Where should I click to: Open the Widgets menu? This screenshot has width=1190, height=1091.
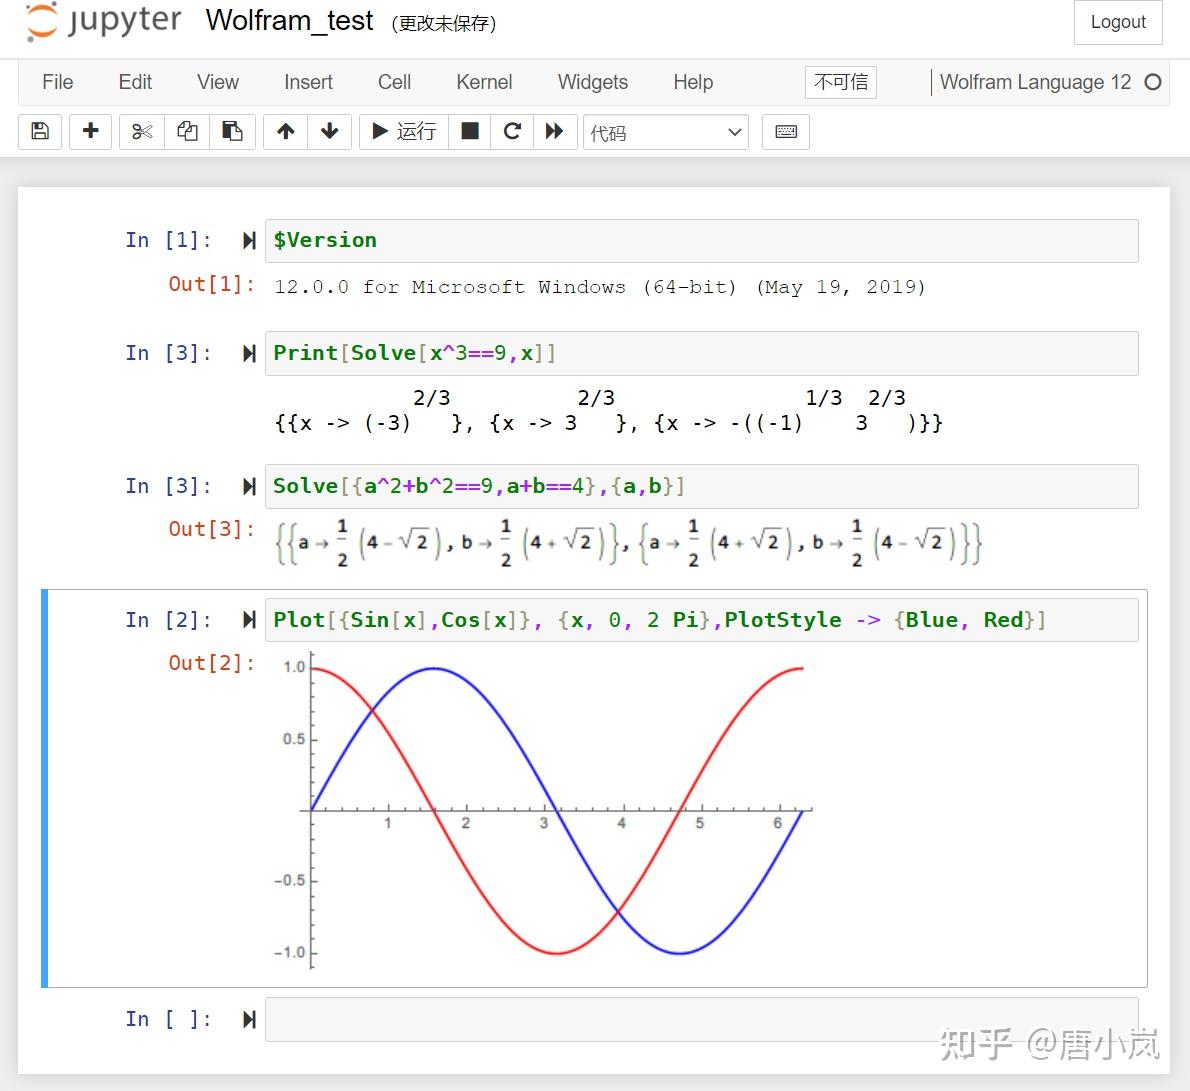point(592,82)
